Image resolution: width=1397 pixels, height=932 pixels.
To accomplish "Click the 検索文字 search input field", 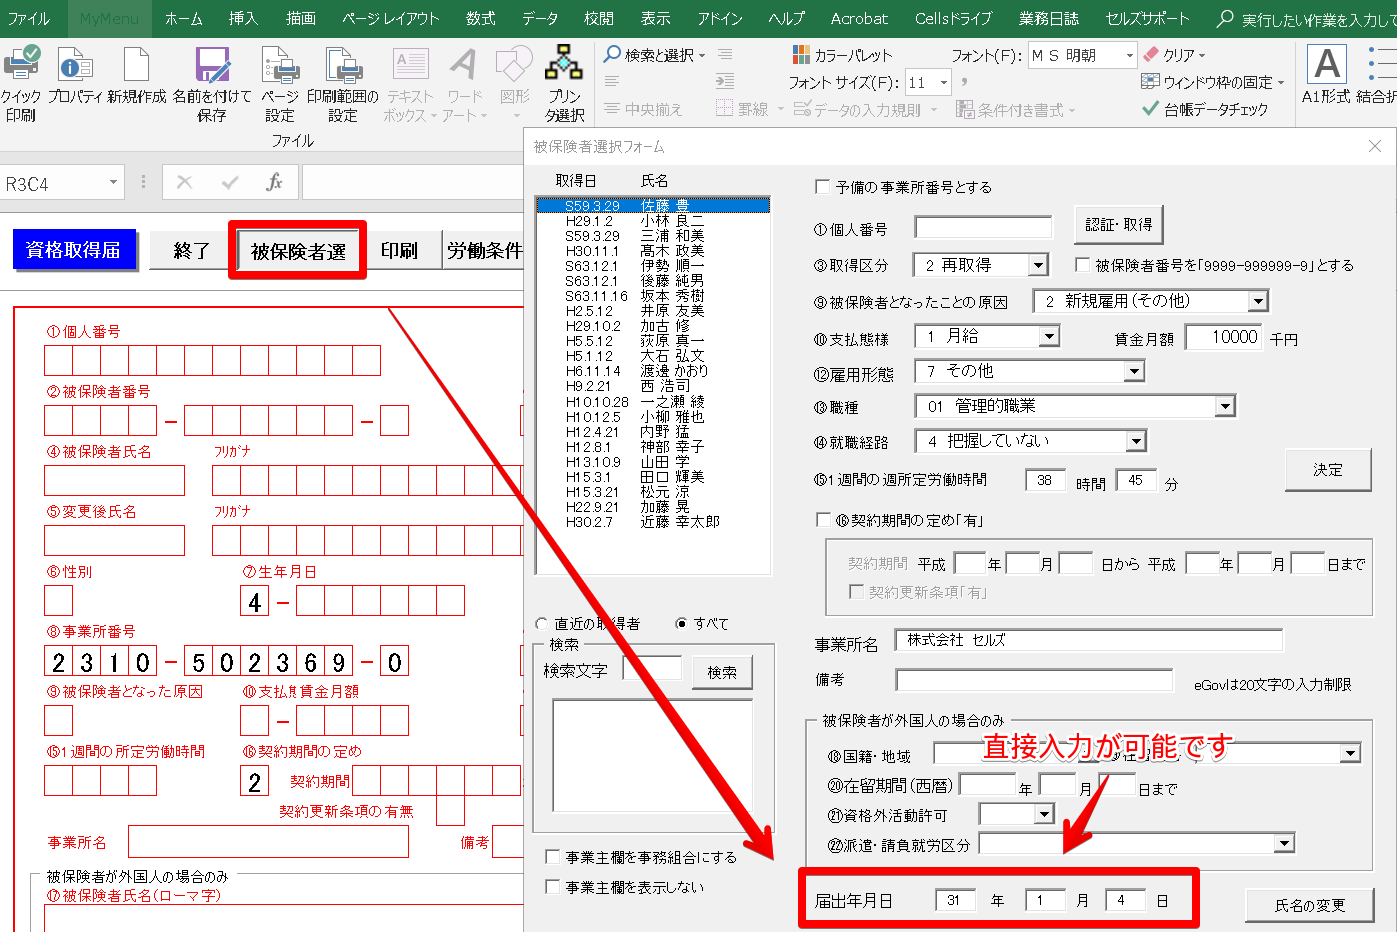I will click(652, 670).
